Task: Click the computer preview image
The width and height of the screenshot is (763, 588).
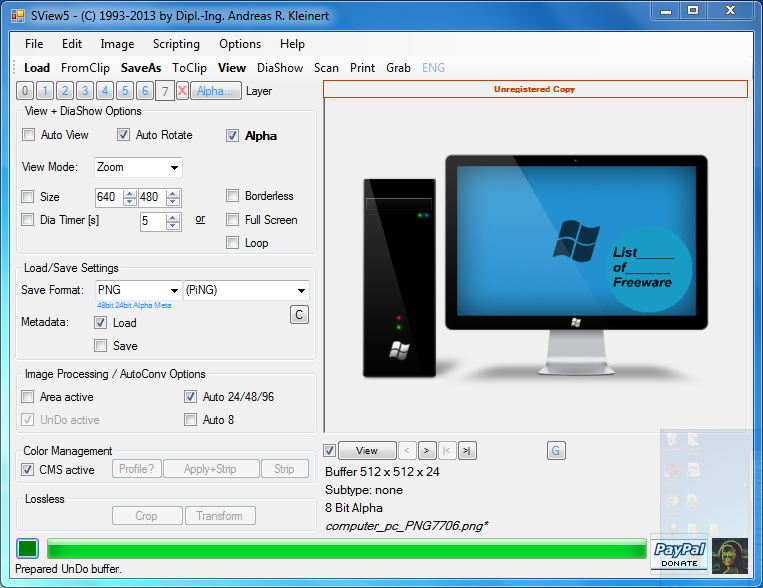Action: (x=535, y=266)
